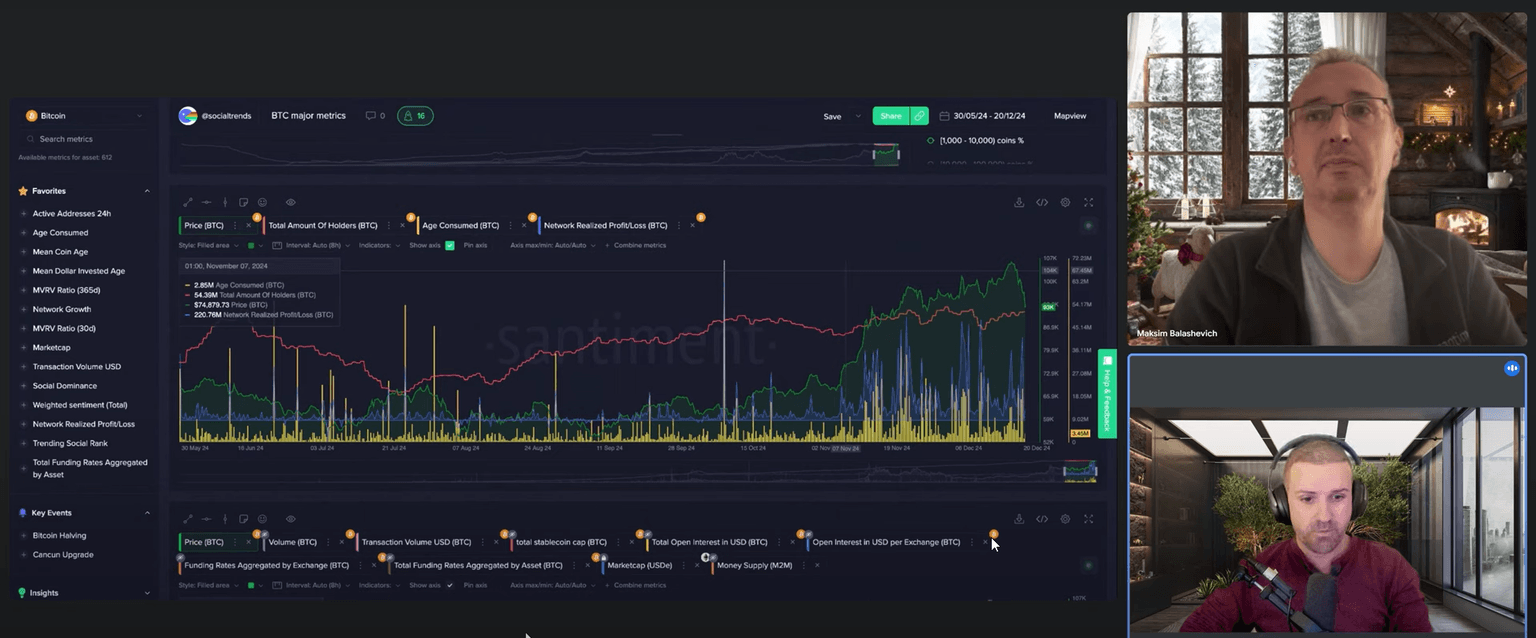Uncheck the Show axis checkbox on upper chart
1536x638 pixels.
coord(450,245)
